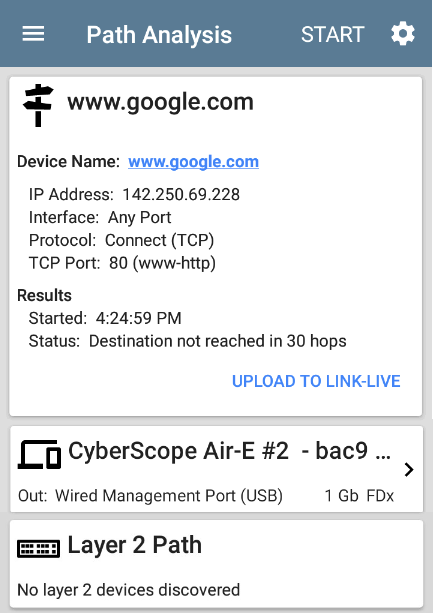Viewport: 433px width, 613px height.
Task: Click the TCP Port 80 row
Action: [x=122, y=263]
